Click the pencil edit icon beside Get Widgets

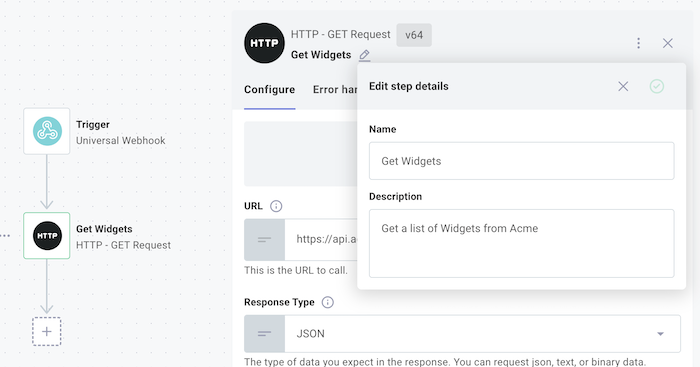(x=365, y=55)
